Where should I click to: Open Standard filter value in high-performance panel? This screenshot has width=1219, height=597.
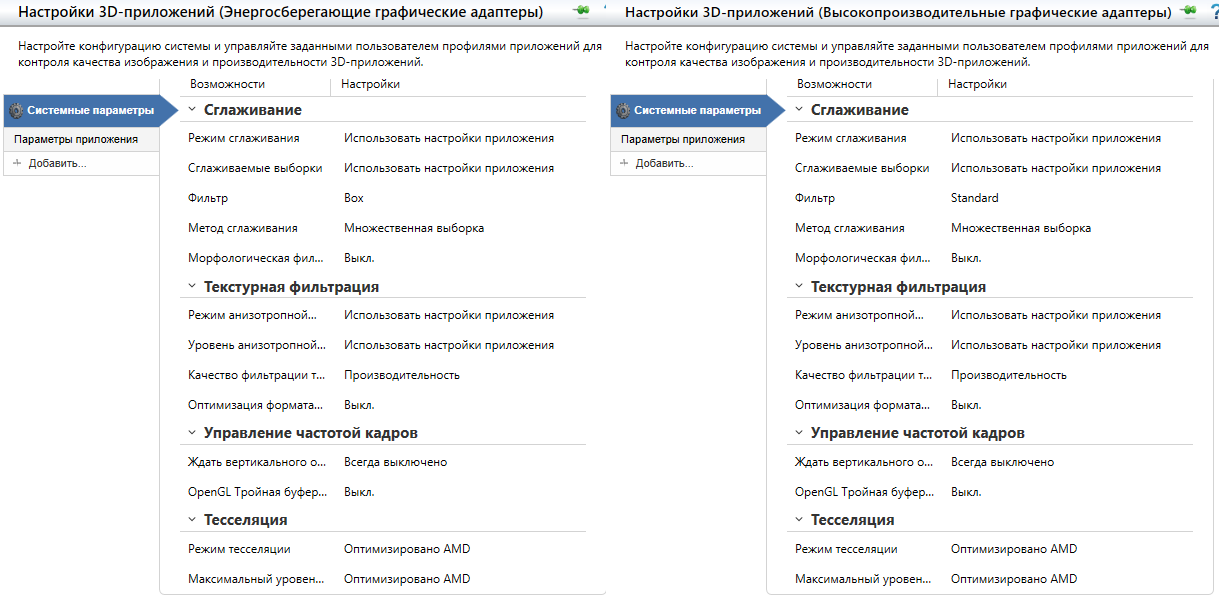click(x=975, y=198)
